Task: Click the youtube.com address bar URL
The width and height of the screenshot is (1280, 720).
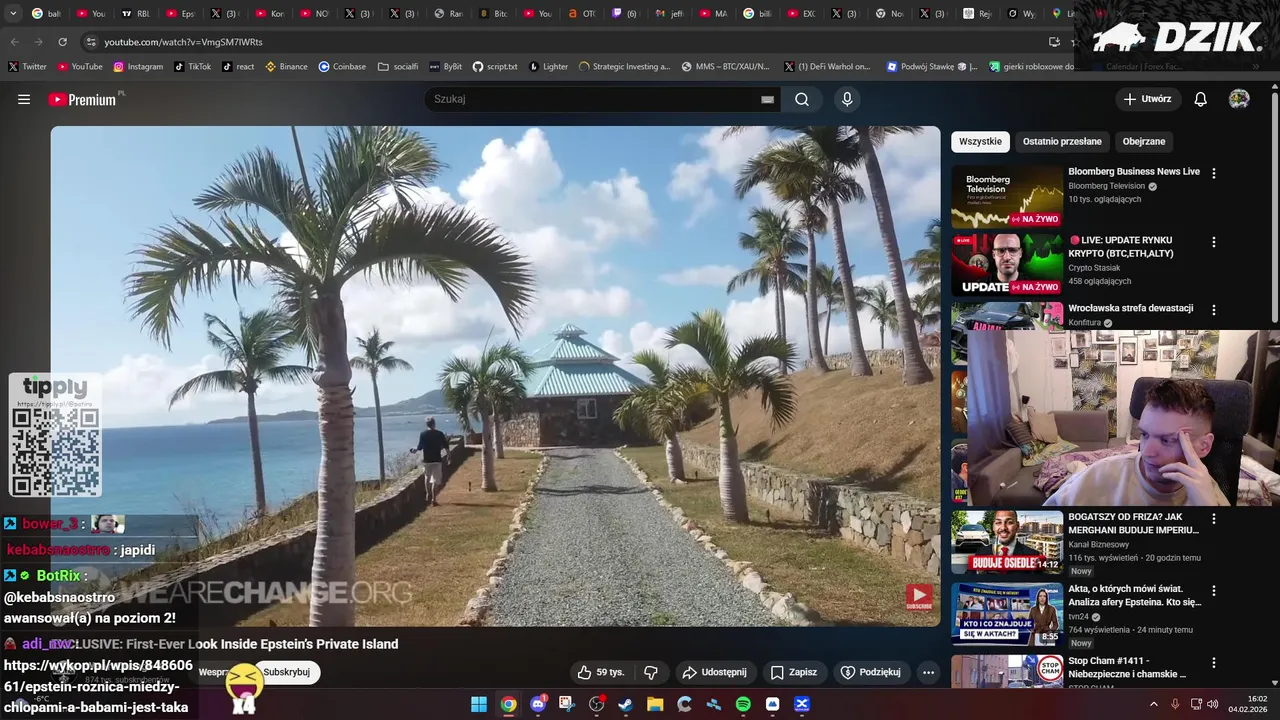Action: pyautogui.click(x=184, y=42)
